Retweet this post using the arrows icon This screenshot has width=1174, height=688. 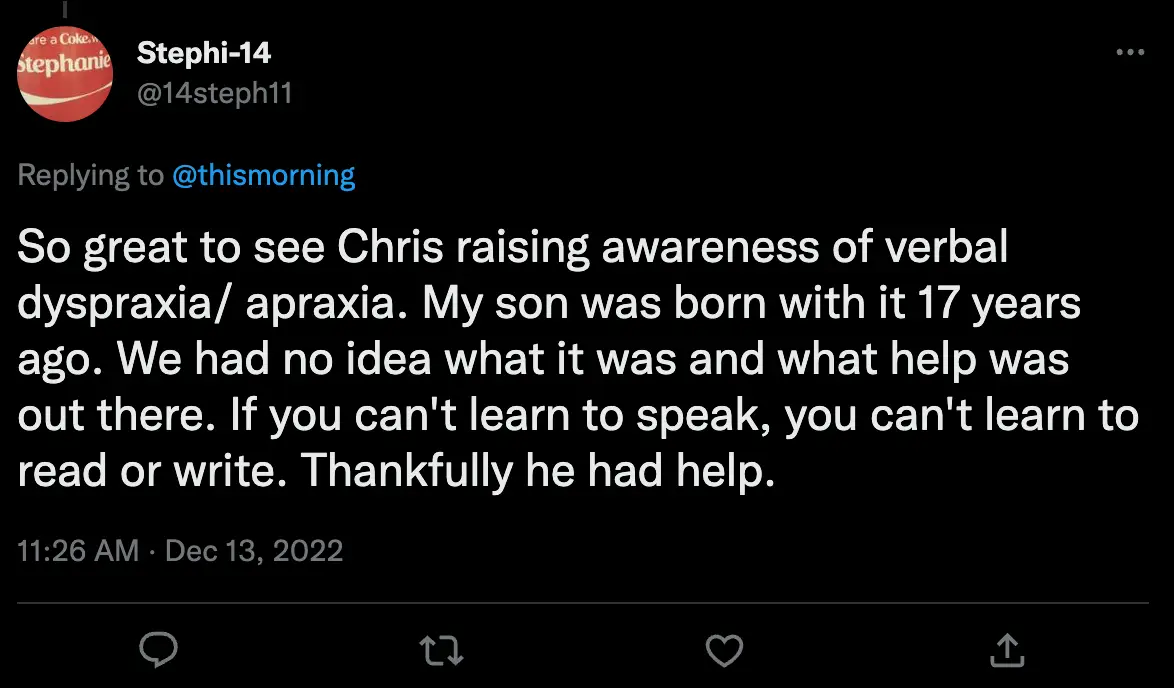click(441, 651)
